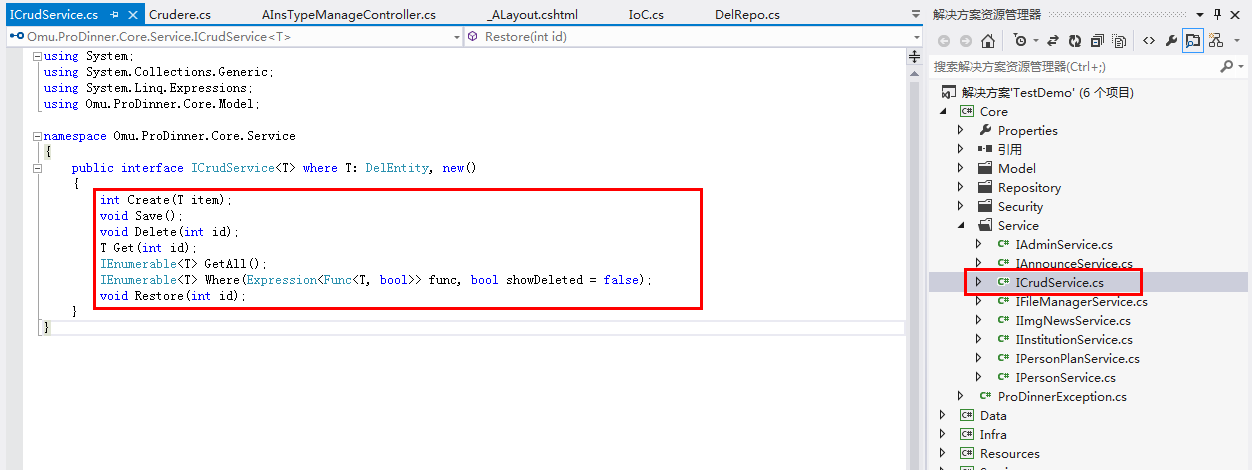Screen dimensions: 1252x470
Task: Click the View Code brackets icon
Action: (1148, 41)
